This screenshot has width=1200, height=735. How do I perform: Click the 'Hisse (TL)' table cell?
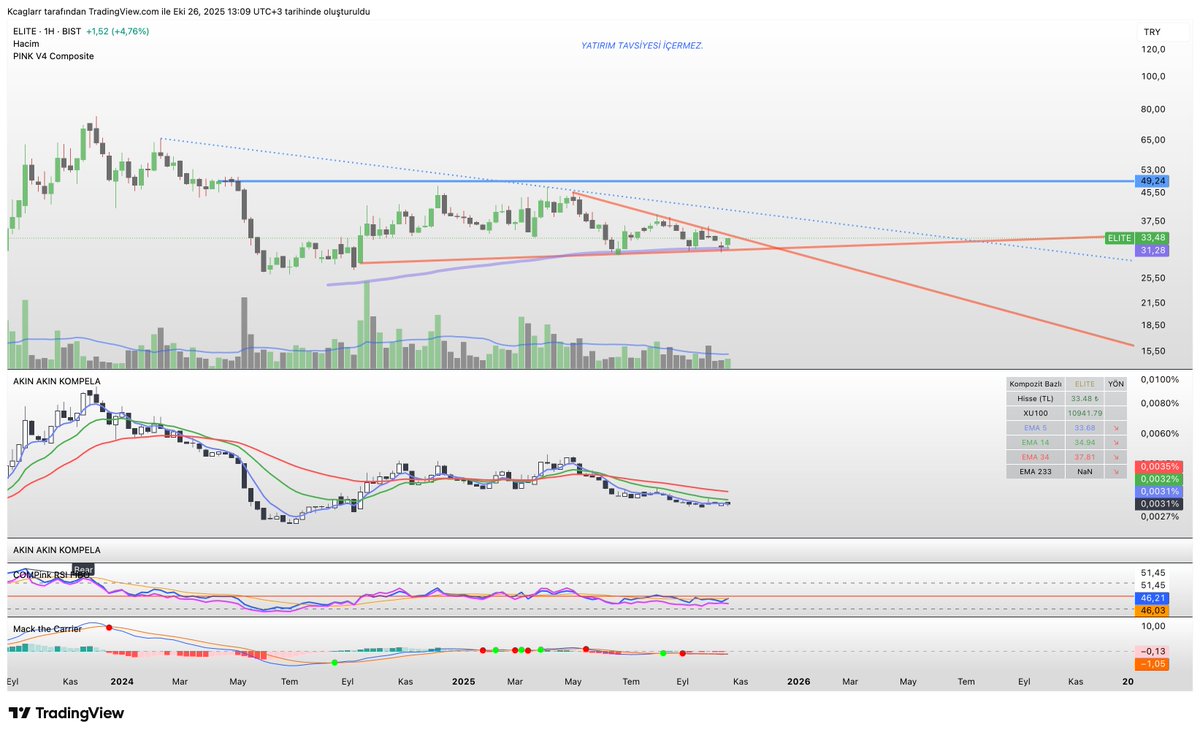1035,398
